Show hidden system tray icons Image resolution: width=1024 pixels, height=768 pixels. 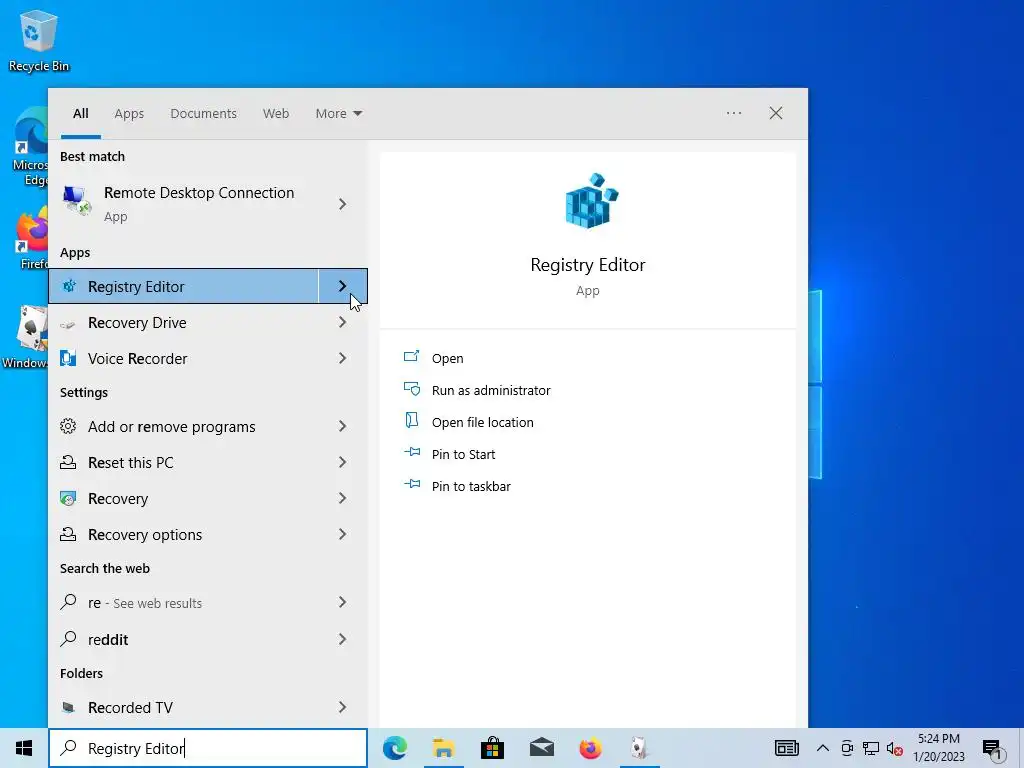point(823,748)
